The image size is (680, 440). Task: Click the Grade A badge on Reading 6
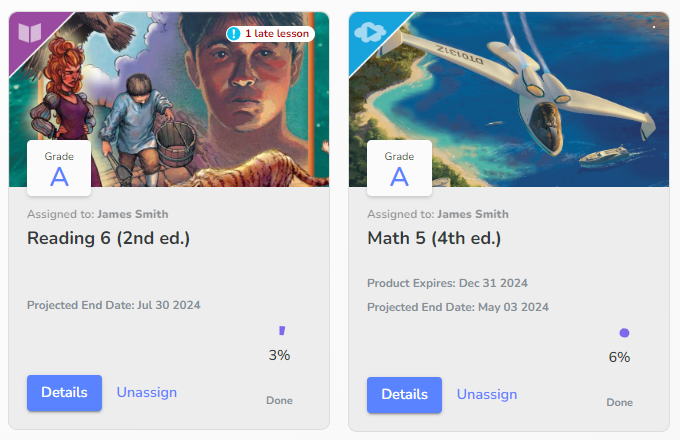click(x=59, y=168)
